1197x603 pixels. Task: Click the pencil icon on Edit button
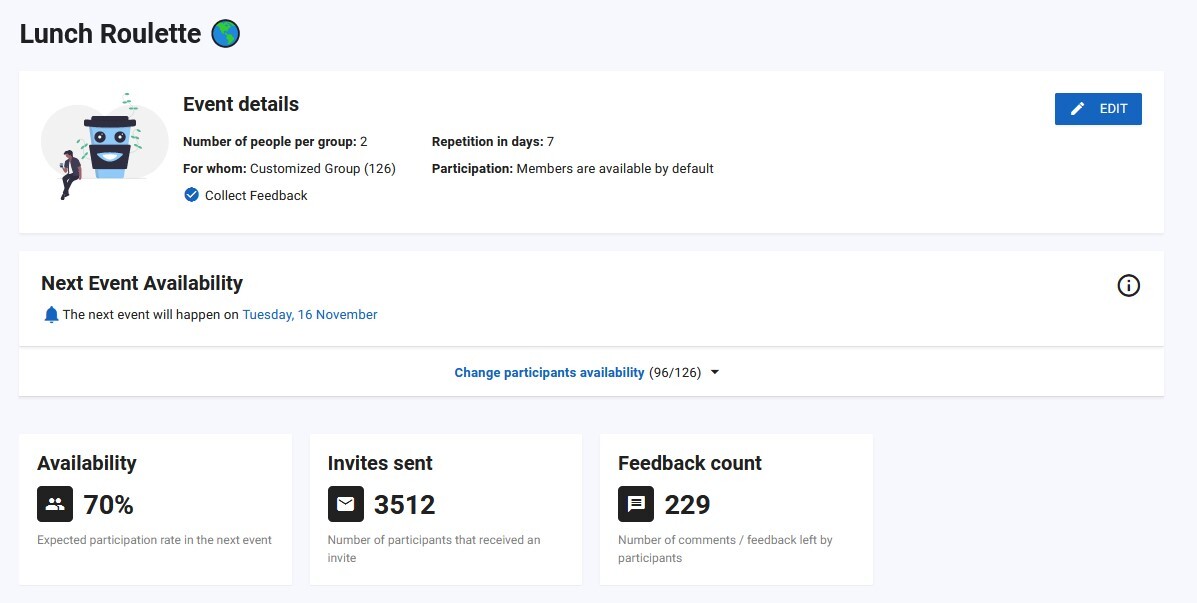tap(1077, 109)
